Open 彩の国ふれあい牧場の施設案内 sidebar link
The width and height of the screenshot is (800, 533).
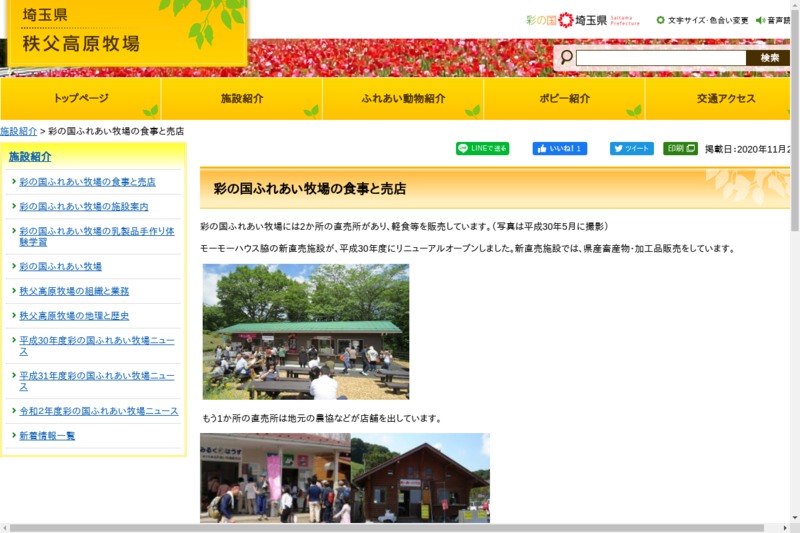[83, 207]
